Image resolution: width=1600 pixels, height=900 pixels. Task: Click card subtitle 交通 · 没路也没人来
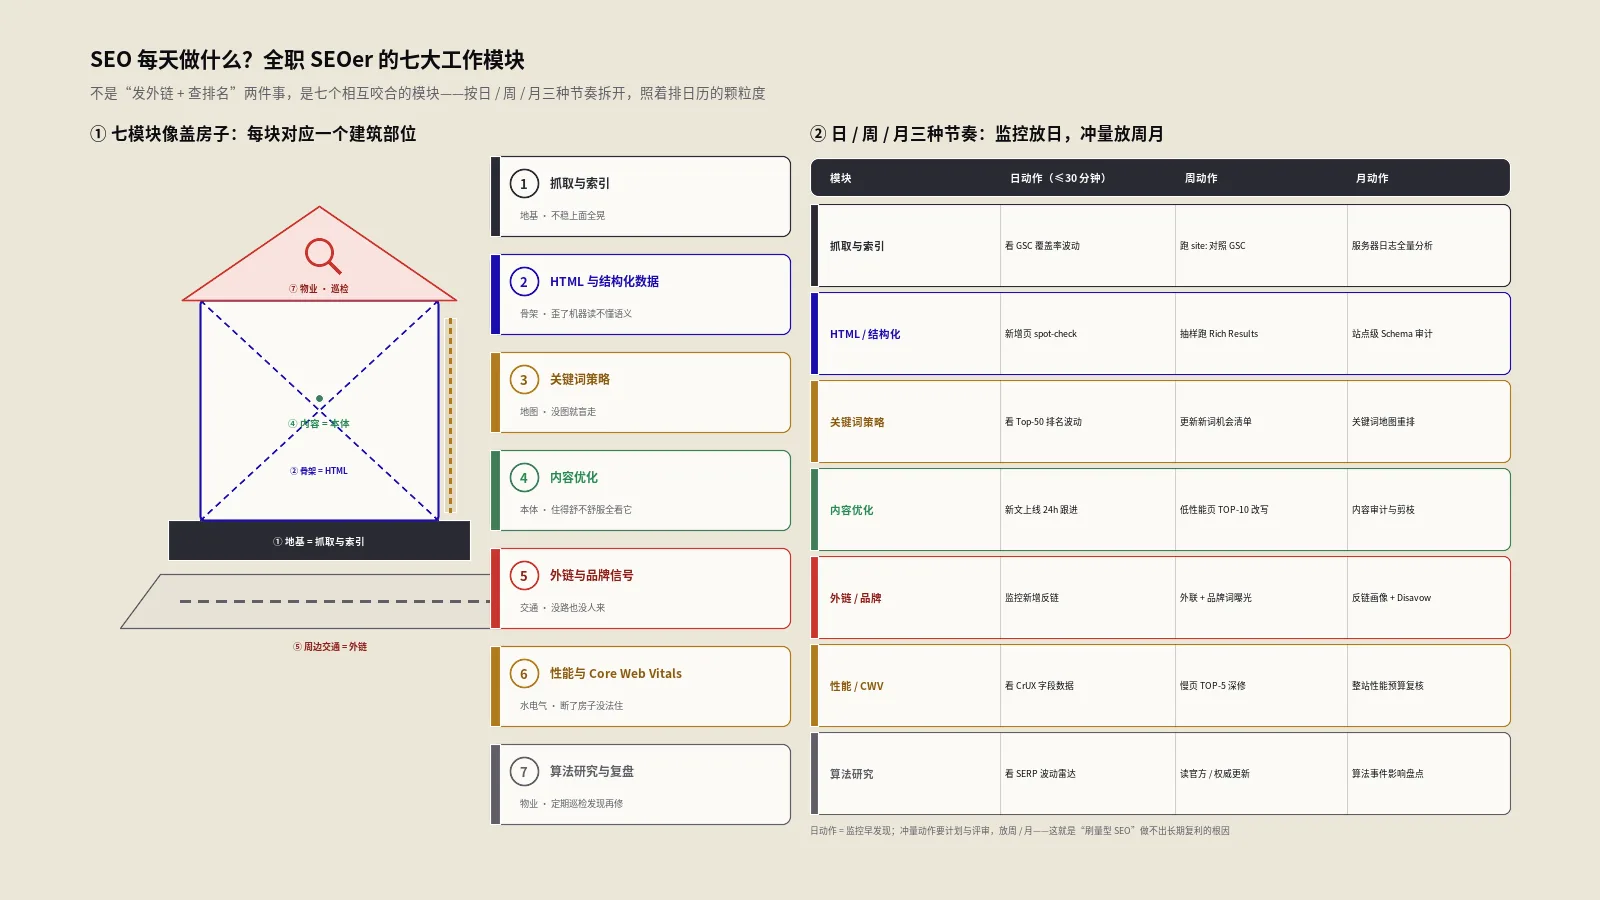point(562,608)
